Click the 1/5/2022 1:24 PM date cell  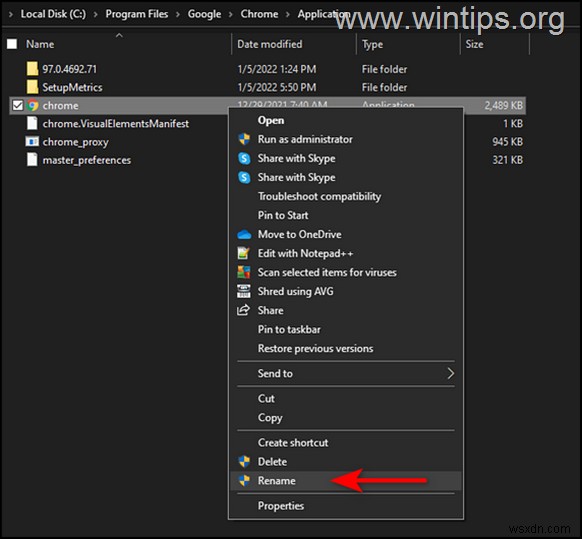point(277,69)
